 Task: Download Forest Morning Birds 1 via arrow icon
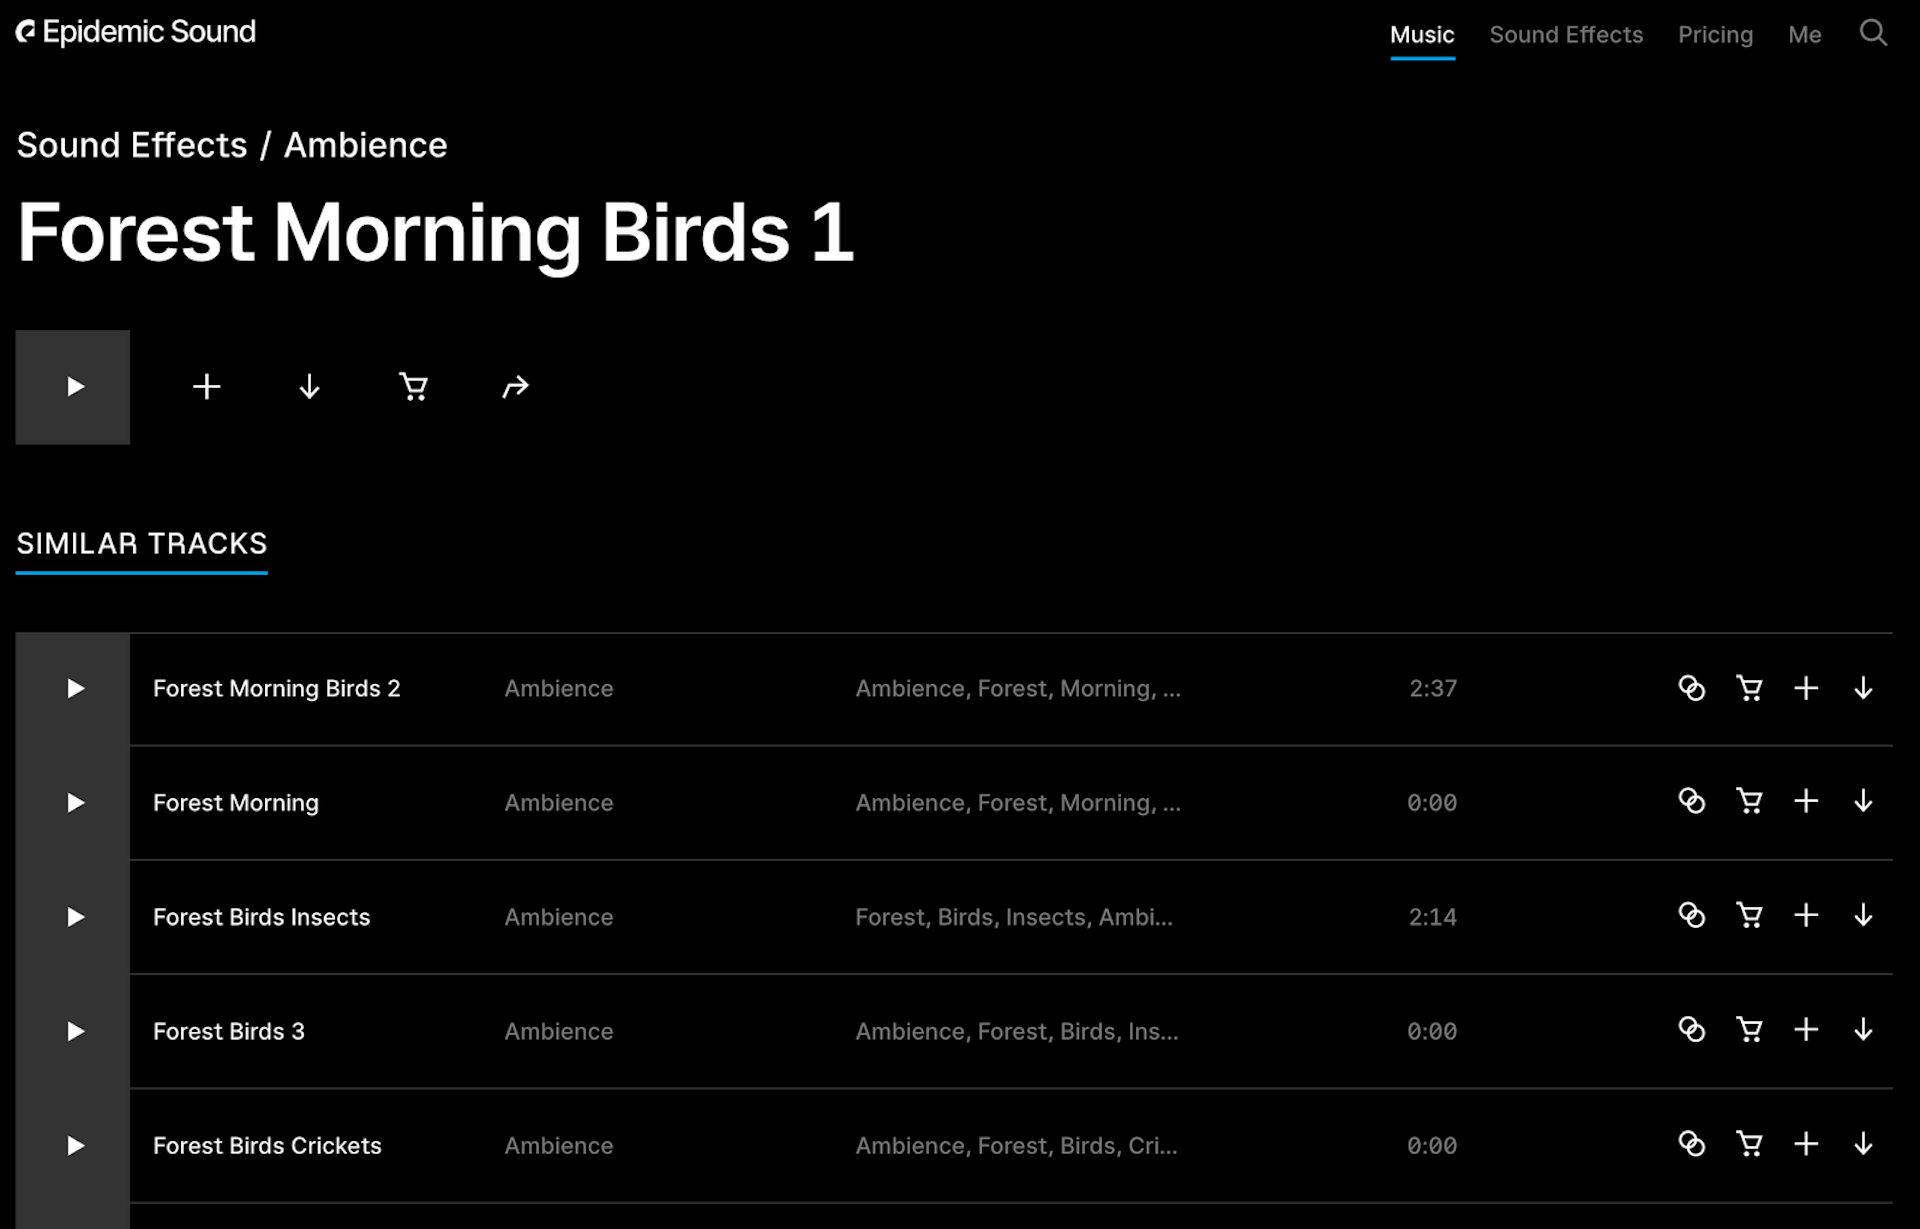pyautogui.click(x=309, y=387)
